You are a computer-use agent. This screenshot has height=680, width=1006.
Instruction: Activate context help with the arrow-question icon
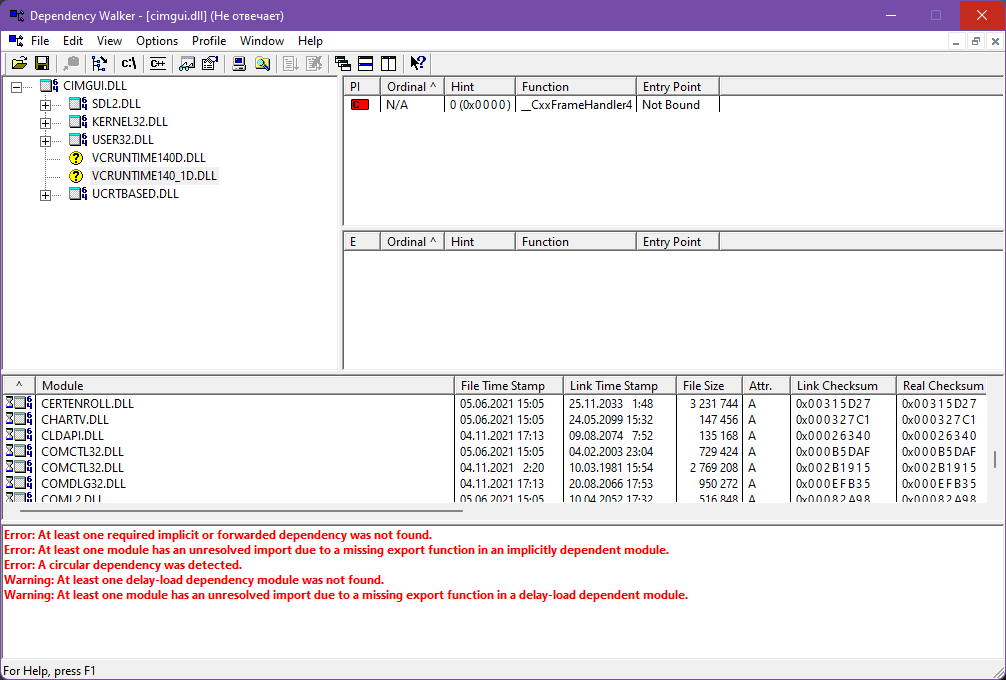coord(418,63)
